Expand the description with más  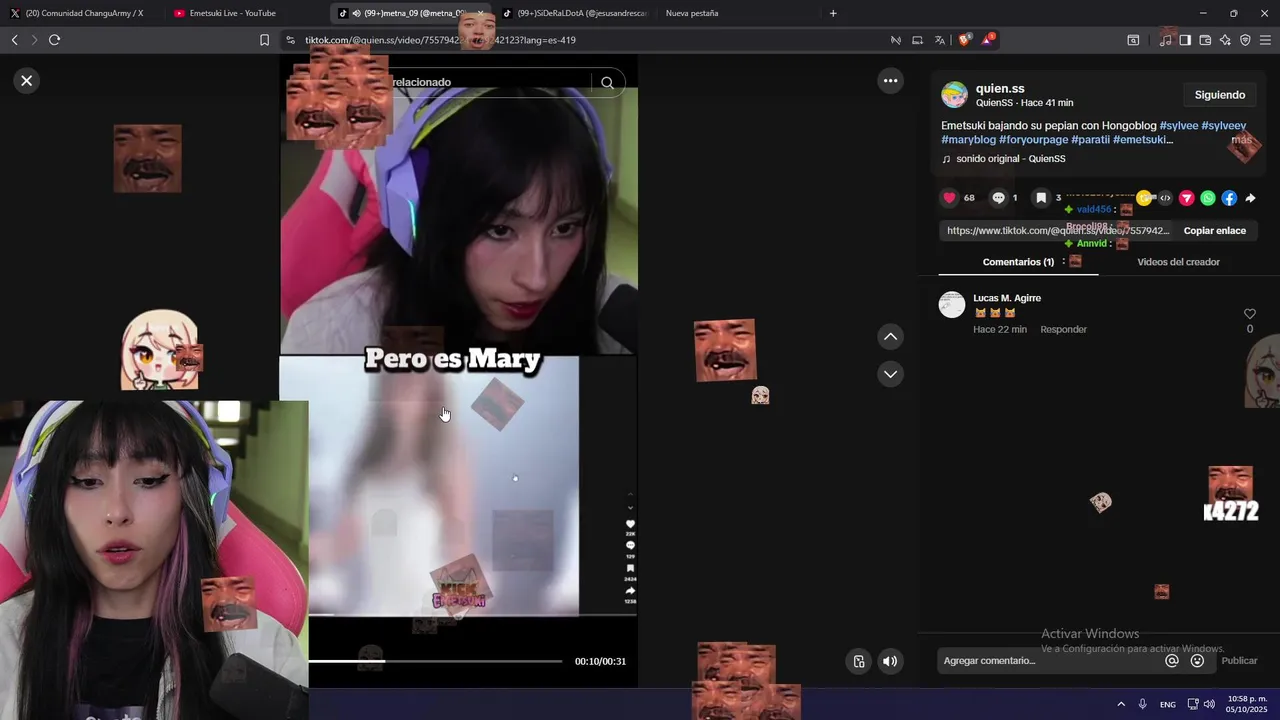click(x=1241, y=140)
